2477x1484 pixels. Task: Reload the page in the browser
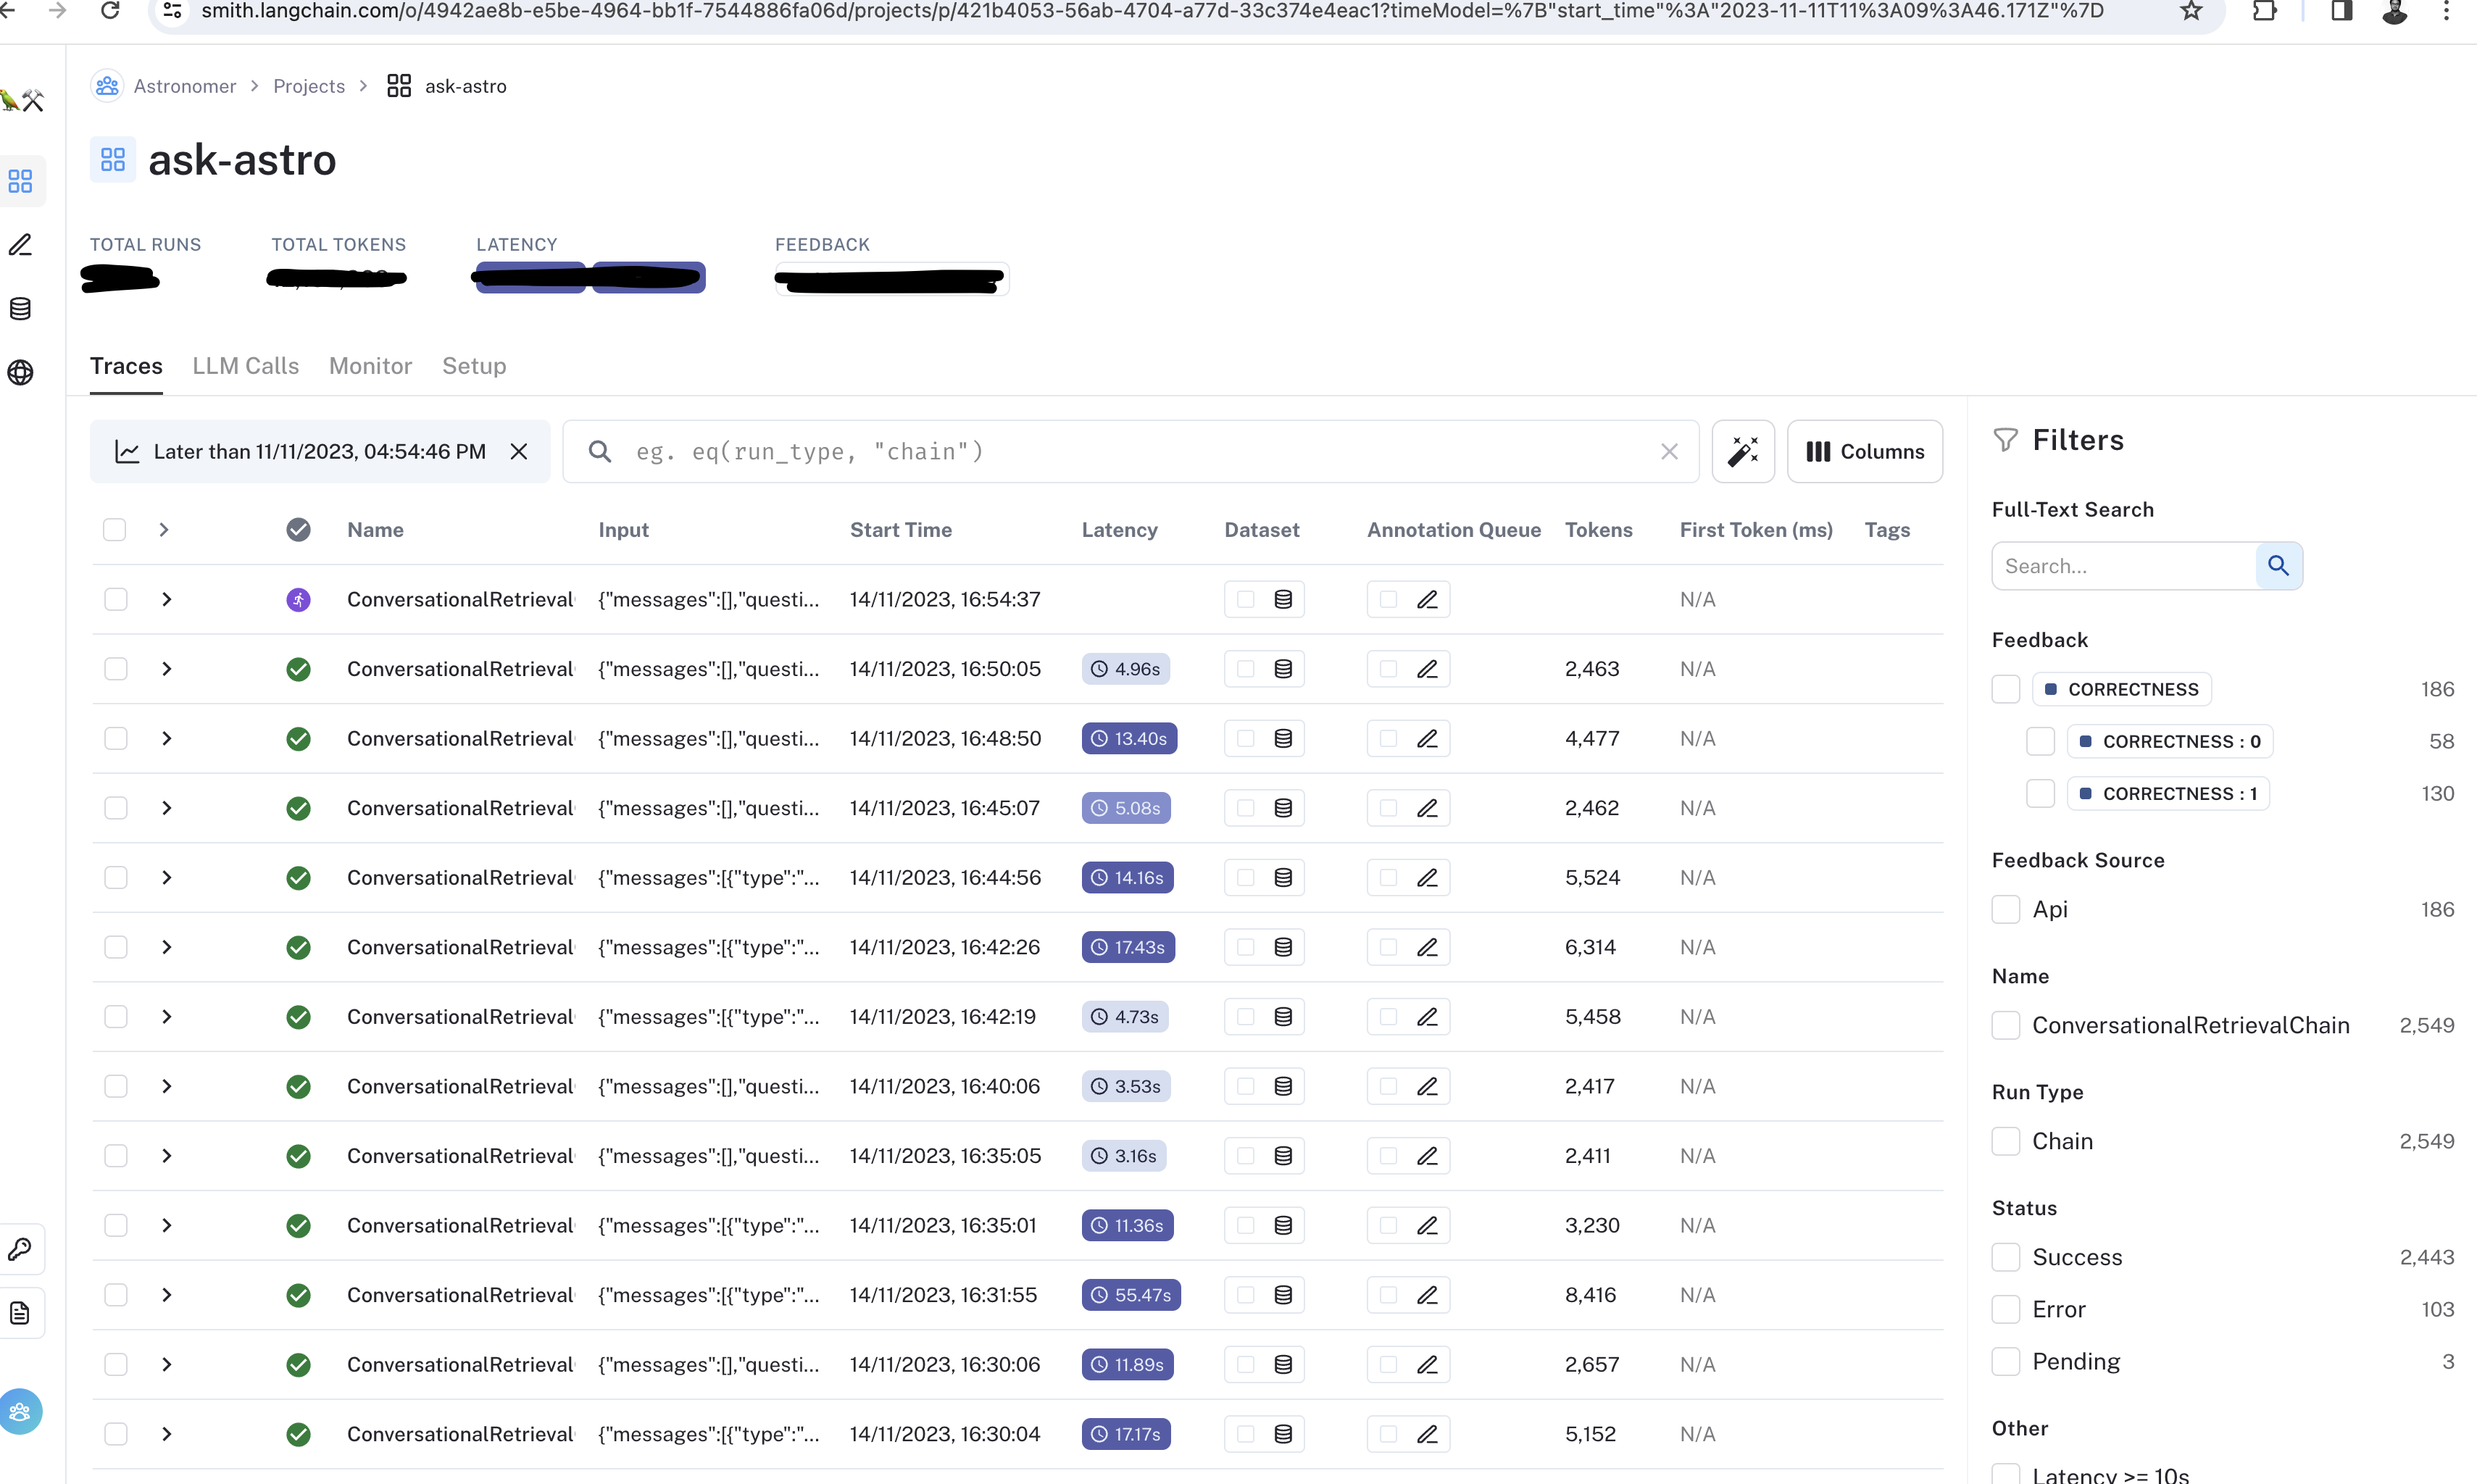point(110,11)
